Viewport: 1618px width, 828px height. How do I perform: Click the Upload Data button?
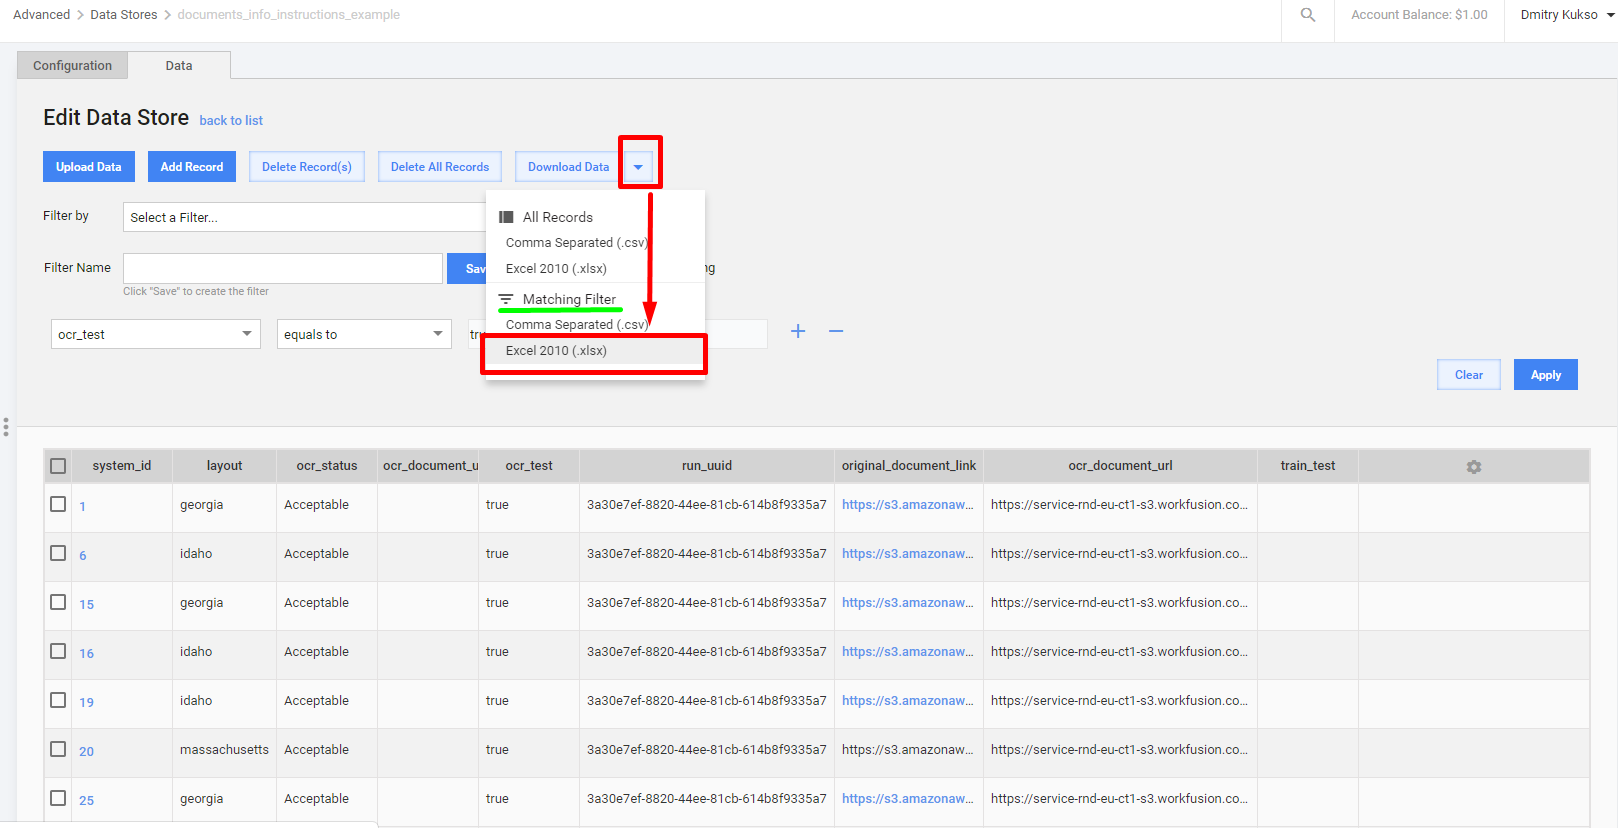click(88, 167)
